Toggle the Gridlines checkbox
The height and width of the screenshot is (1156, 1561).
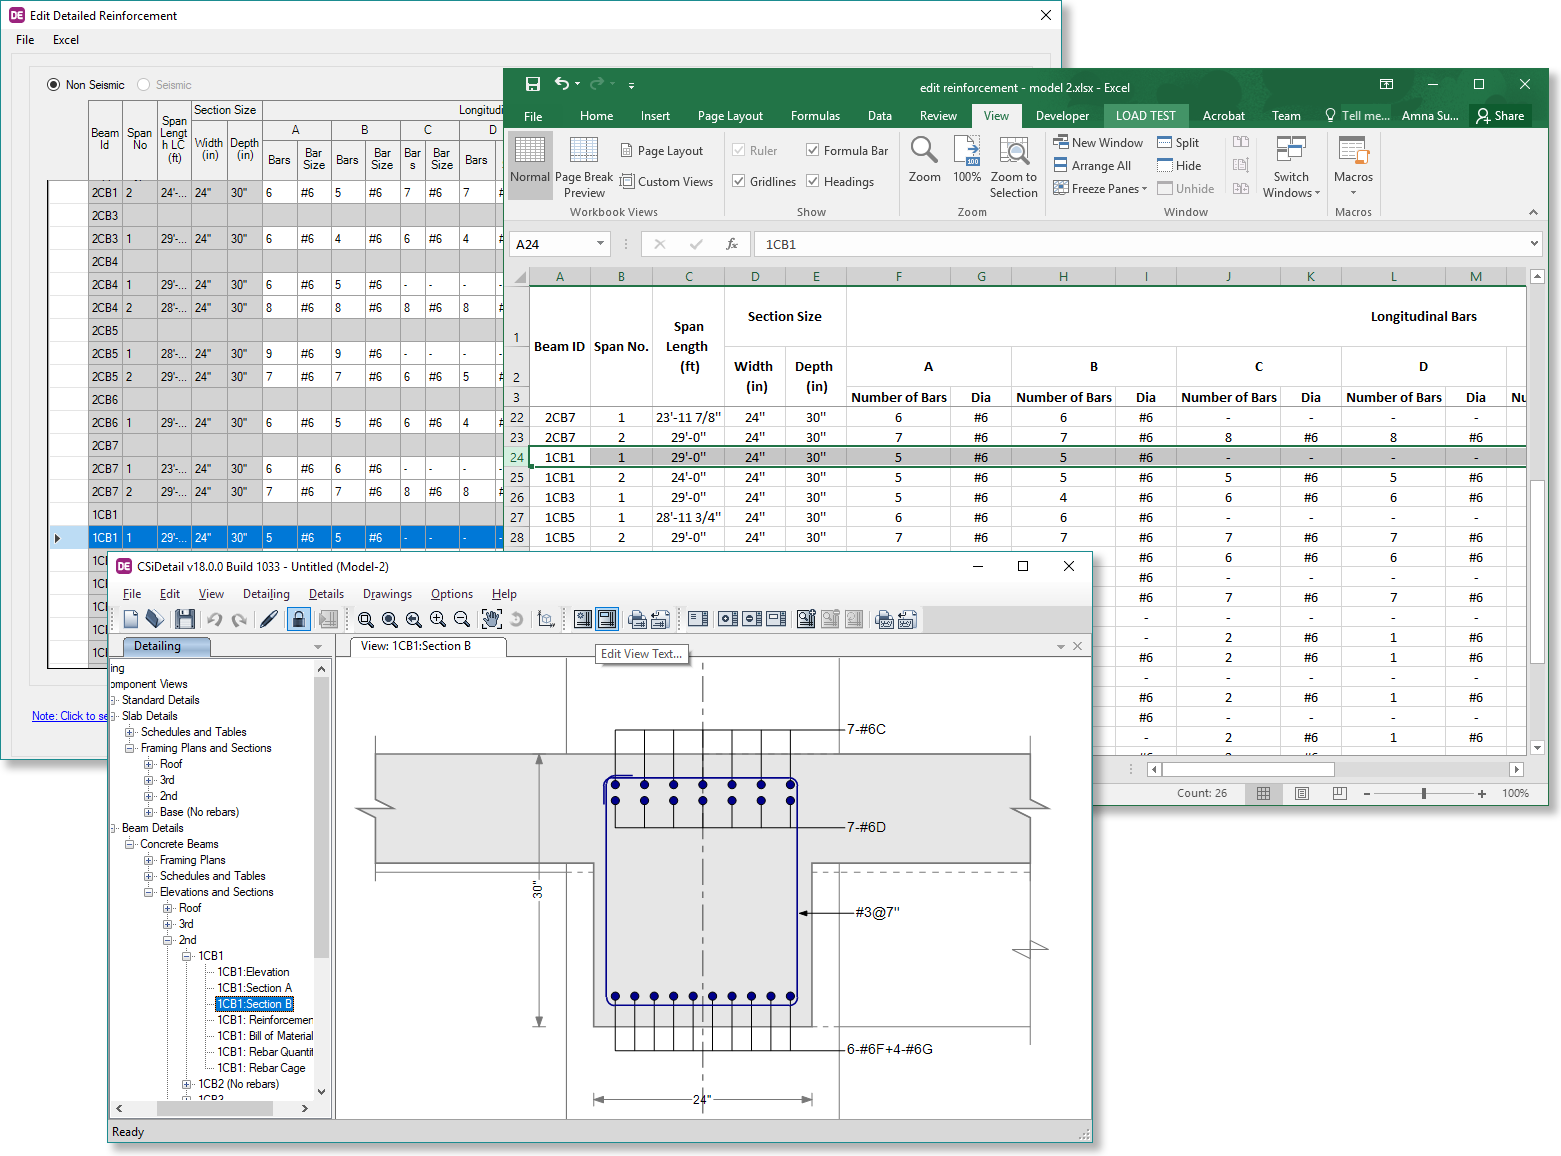pos(739,182)
